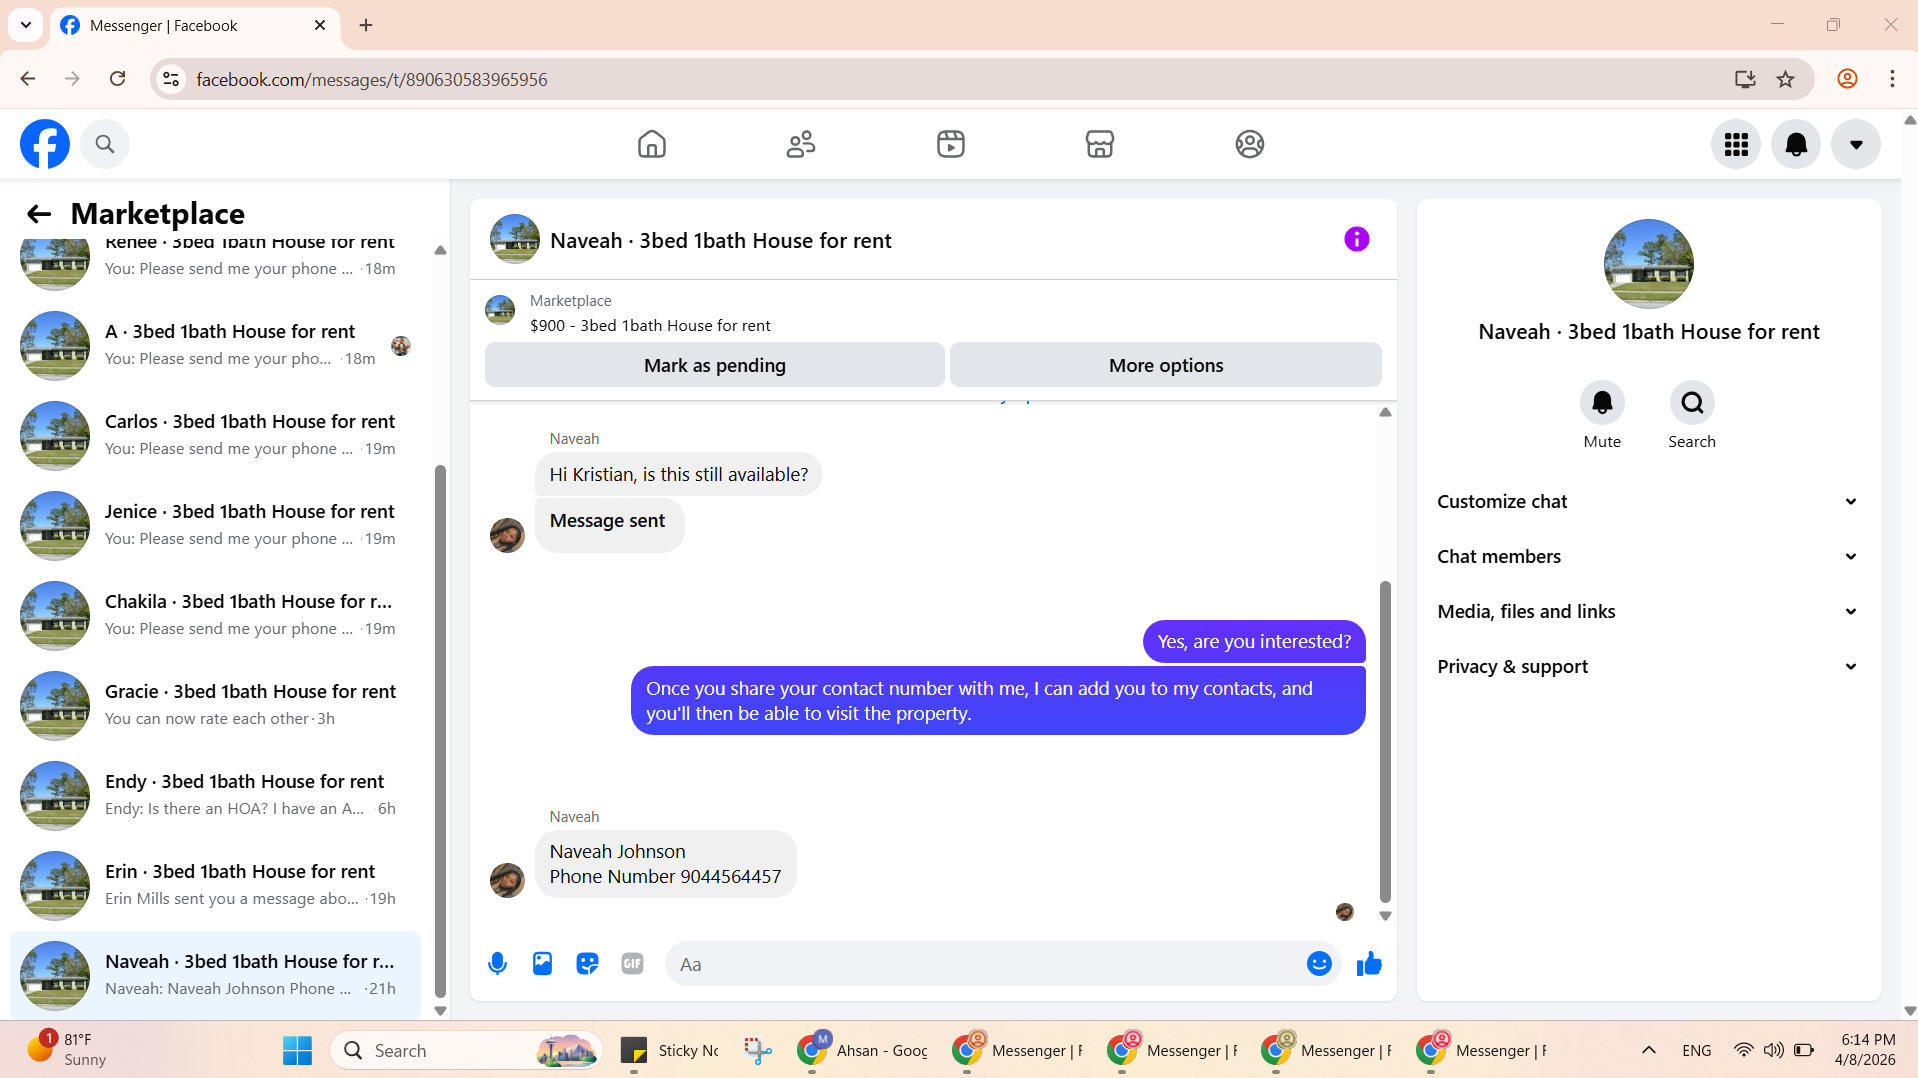
Task: Expand Media, files and links section
Action: pyautogui.click(x=1648, y=612)
